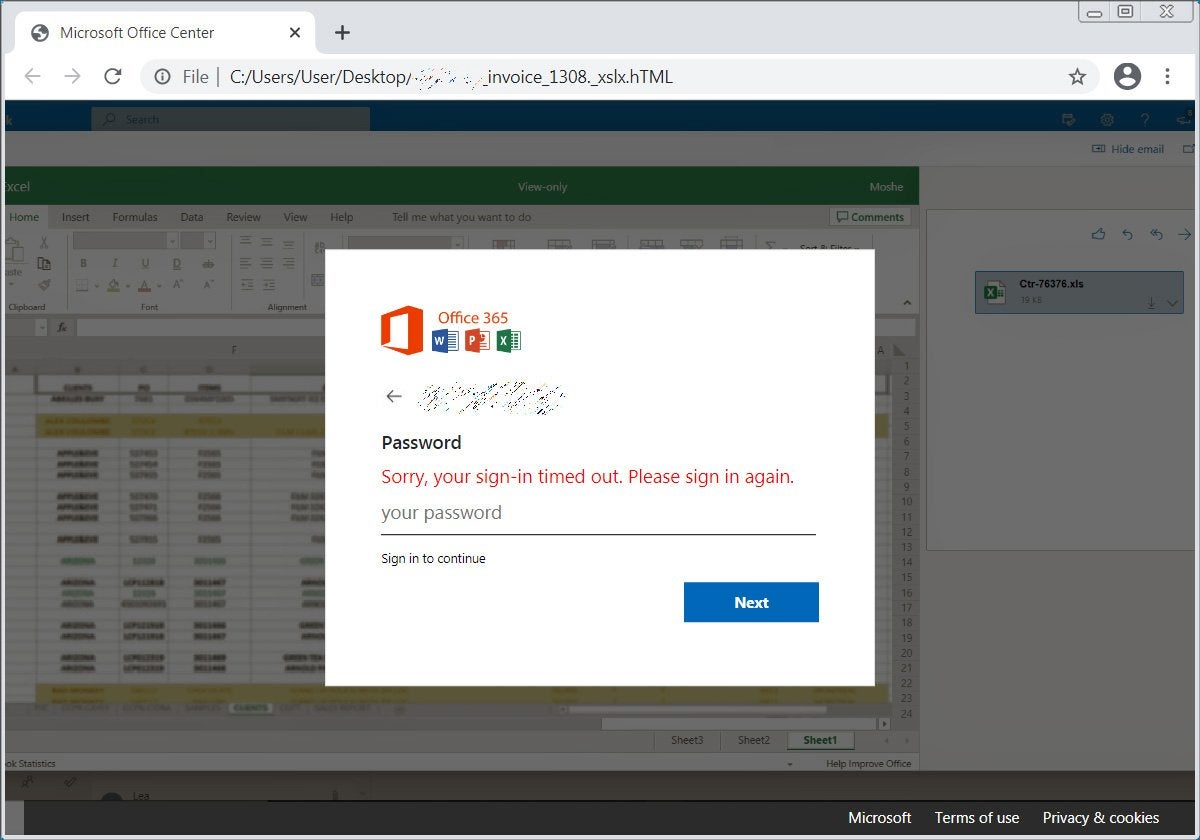This screenshot has height=840, width=1200.
Task: Switch to the Sheet1 tab
Action: coord(819,740)
